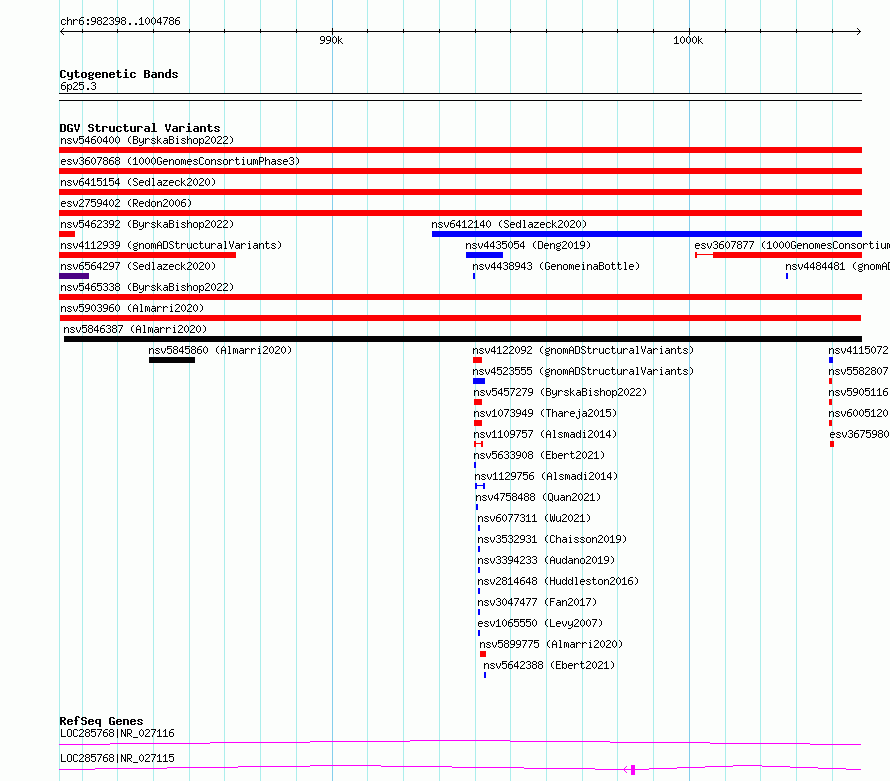Click the 990k ruler tick label
890x781 pixels.
pos(331,40)
